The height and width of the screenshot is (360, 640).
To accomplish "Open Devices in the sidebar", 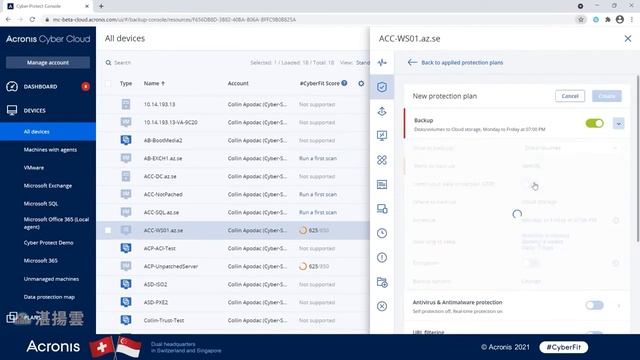I will (35, 111).
